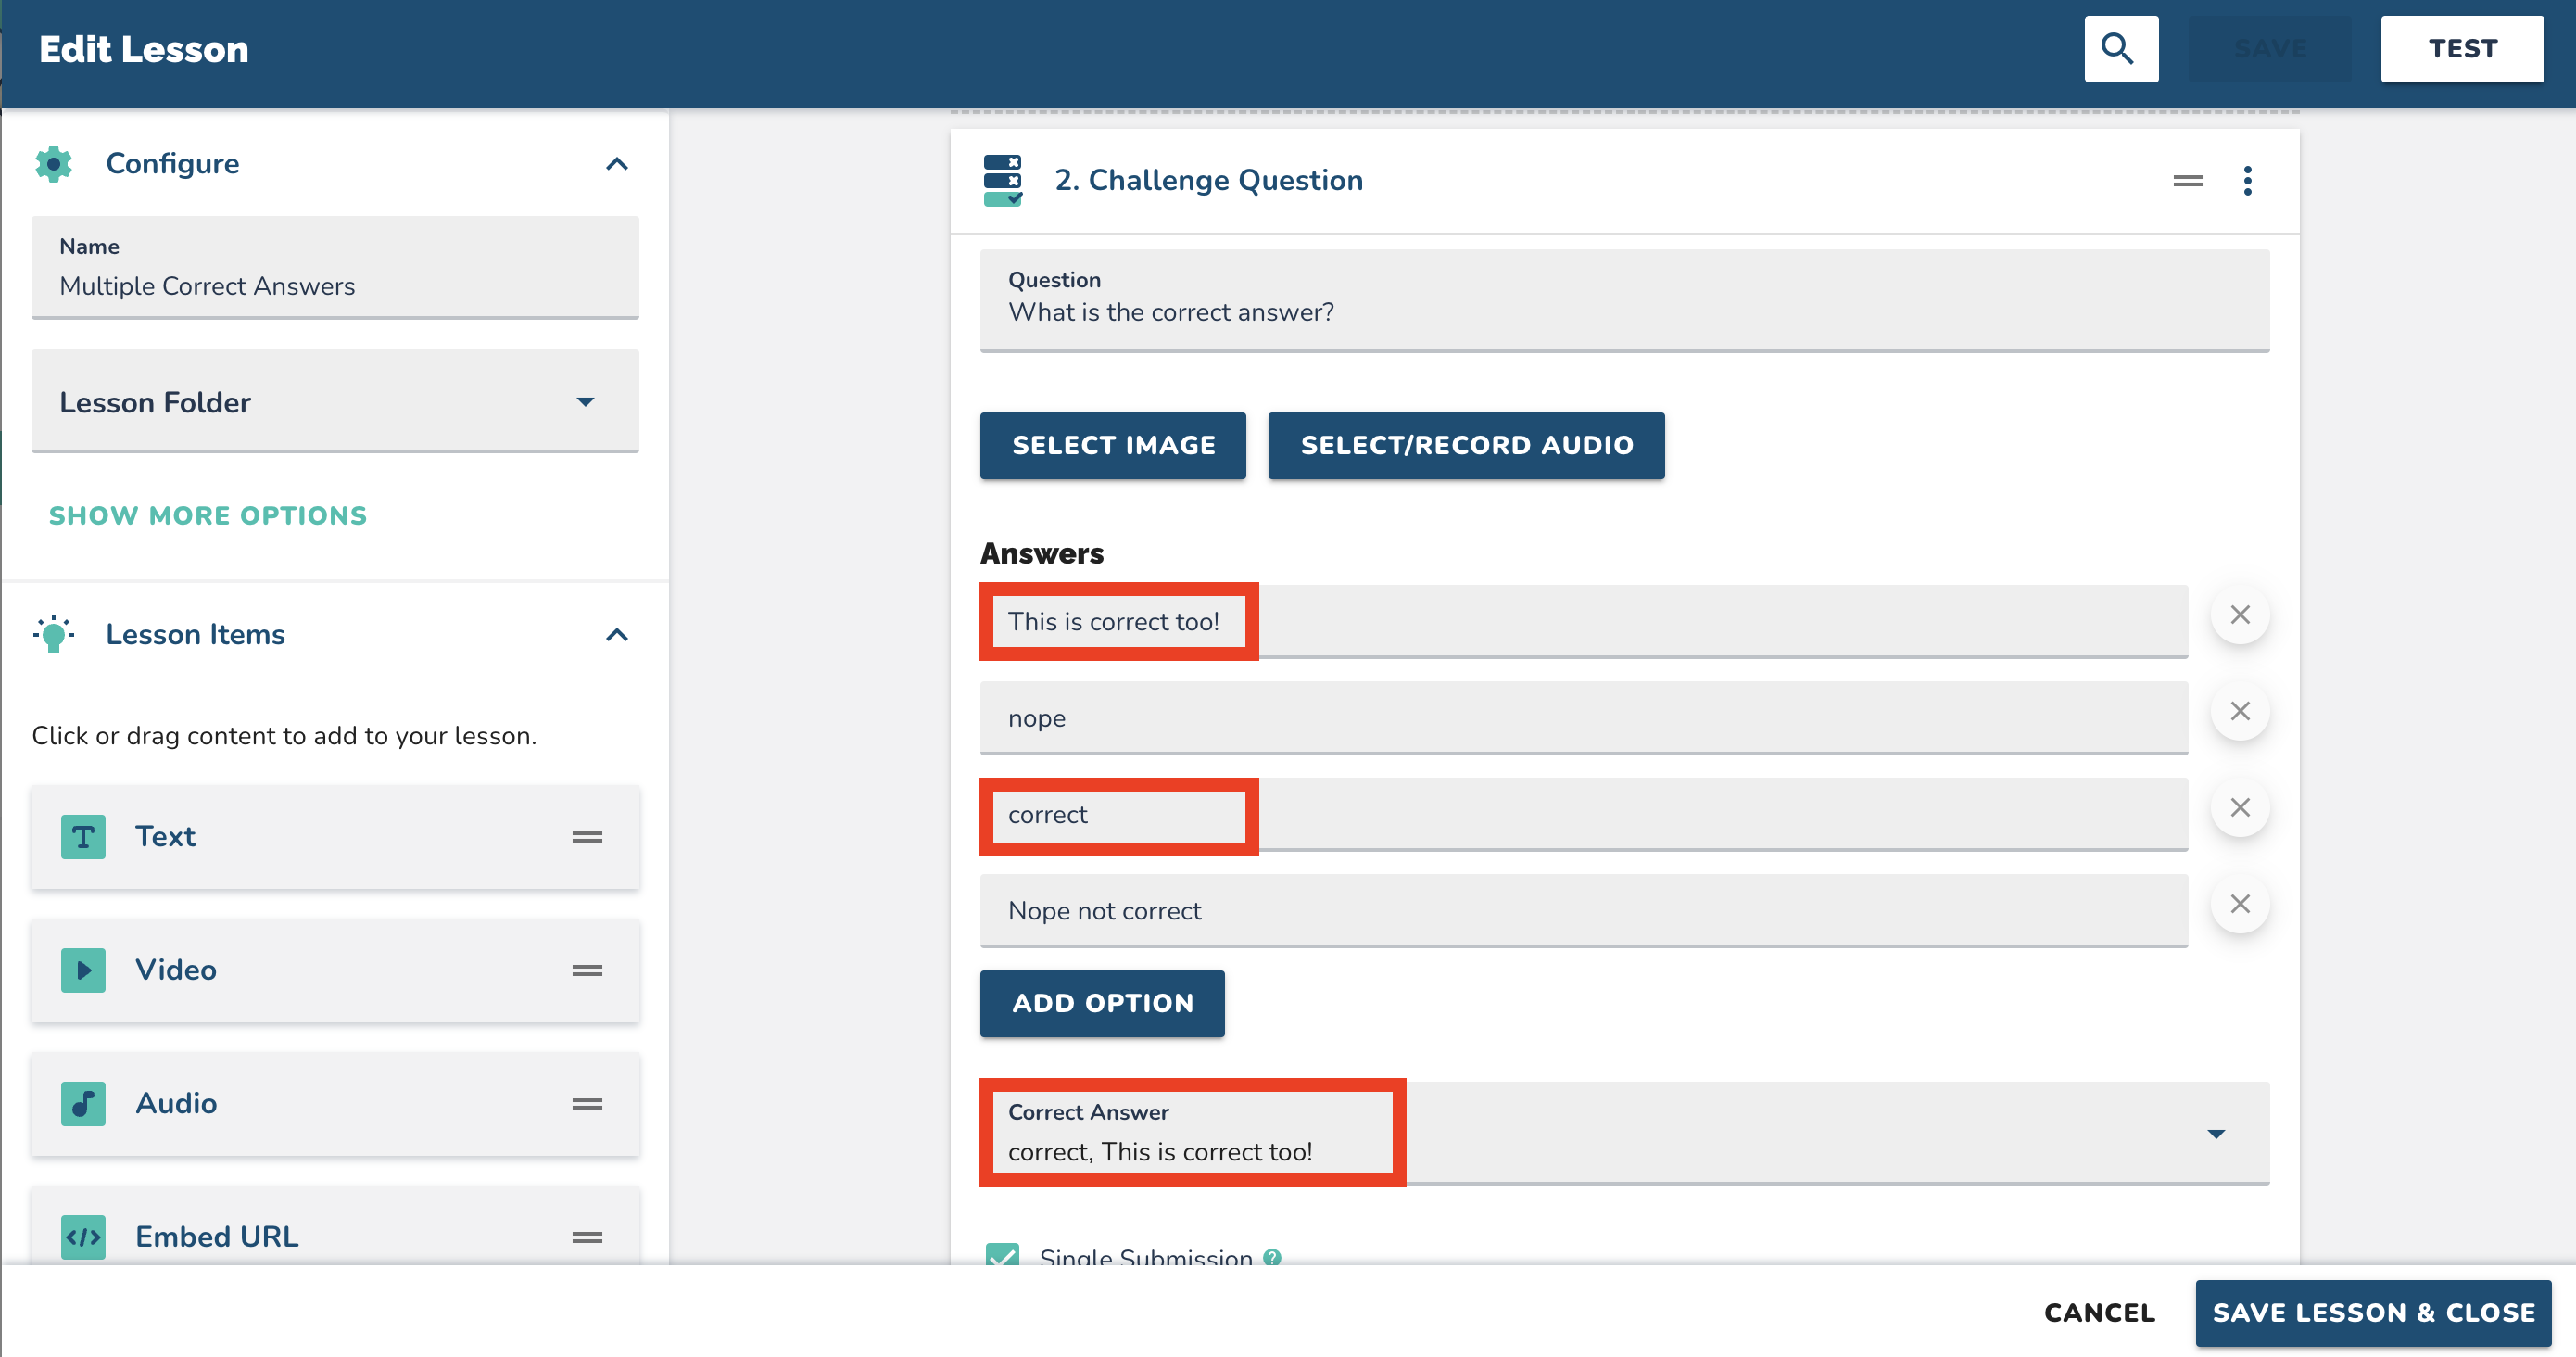
Task: Click the Audio music note icon
Action: tap(83, 1103)
